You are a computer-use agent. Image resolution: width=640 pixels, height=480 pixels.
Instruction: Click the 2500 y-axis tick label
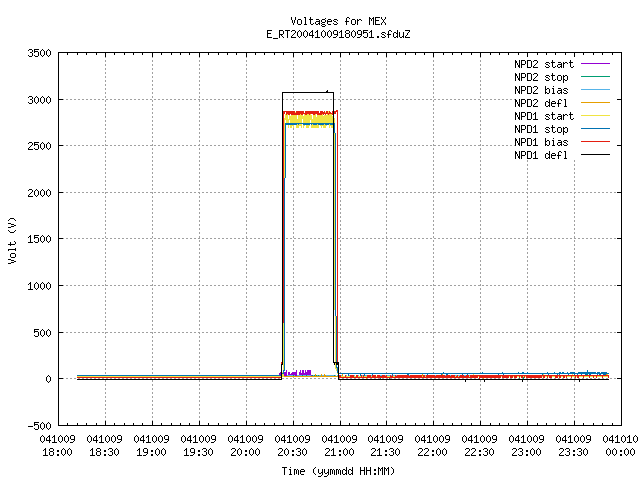pos(39,146)
